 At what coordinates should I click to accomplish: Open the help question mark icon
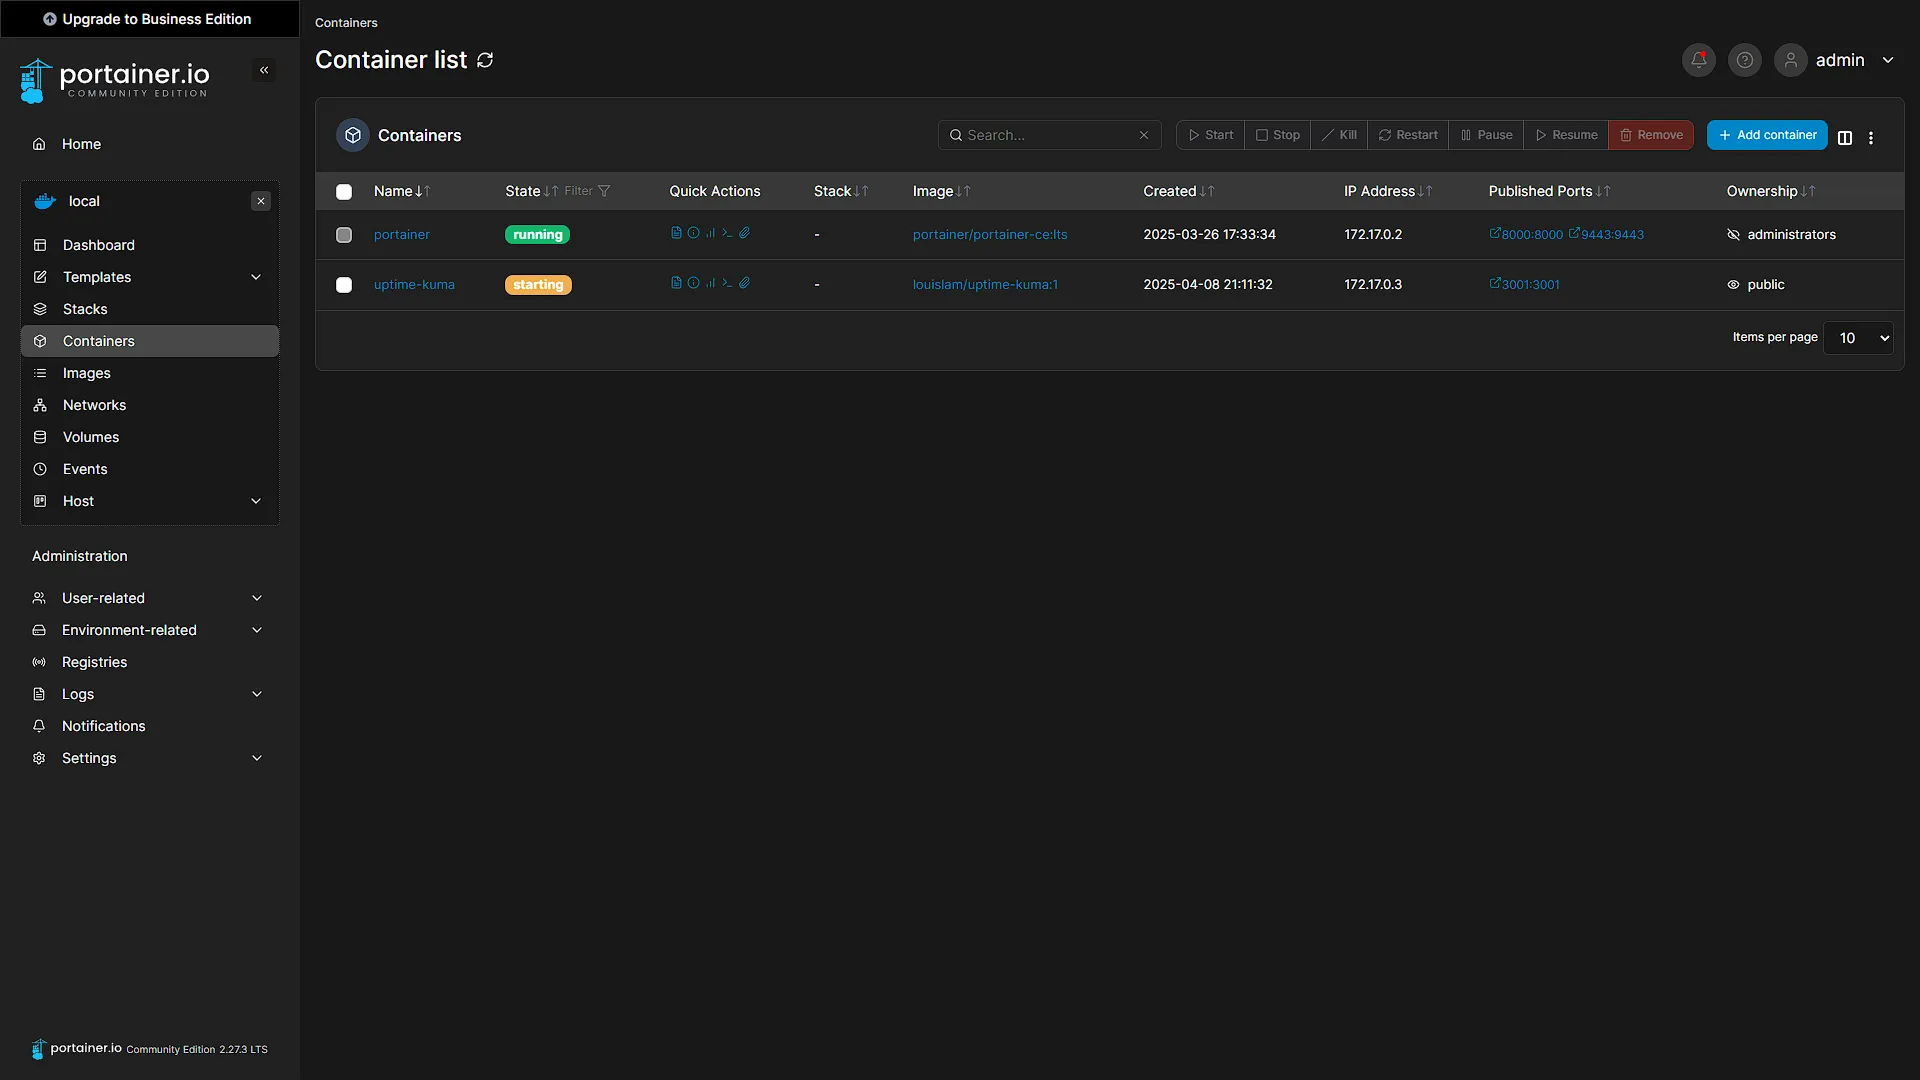(1744, 60)
